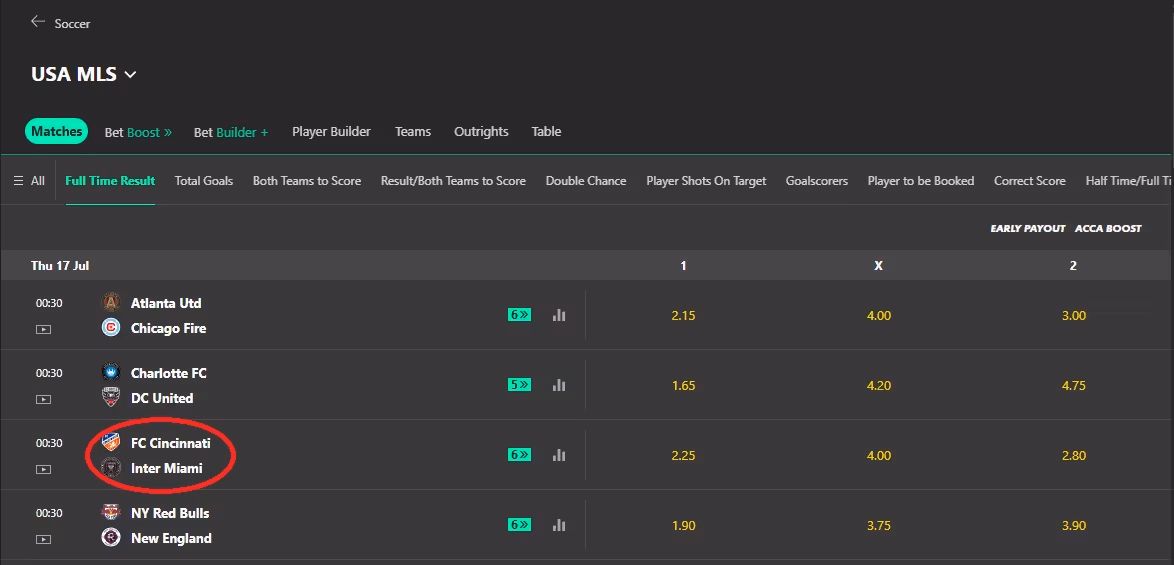This screenshot has height=565, width=1174.
Task: Open stats chart icon for NY Red Bulls match
Action: (559, 525)
